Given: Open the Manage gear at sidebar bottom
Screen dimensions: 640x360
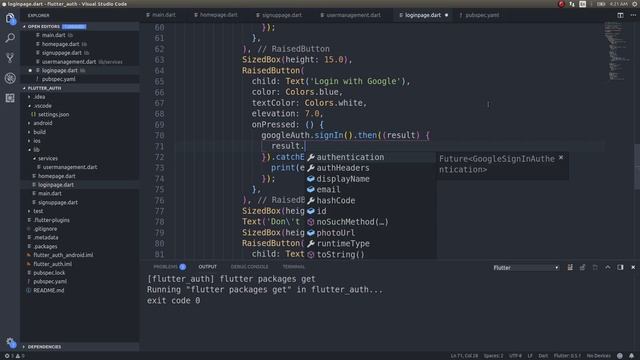Looking at the screenshot, I should [x=10, y=343].
